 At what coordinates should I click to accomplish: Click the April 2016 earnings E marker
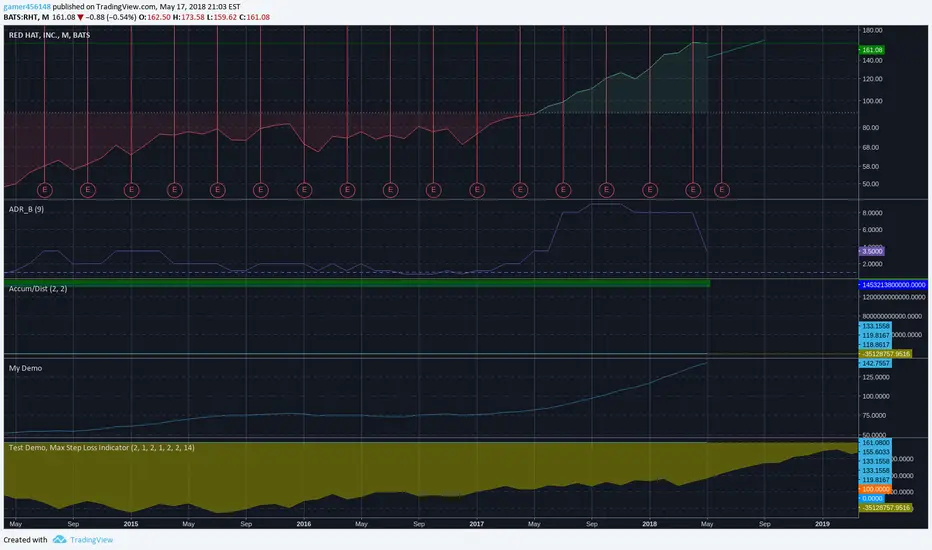[347, 190]
